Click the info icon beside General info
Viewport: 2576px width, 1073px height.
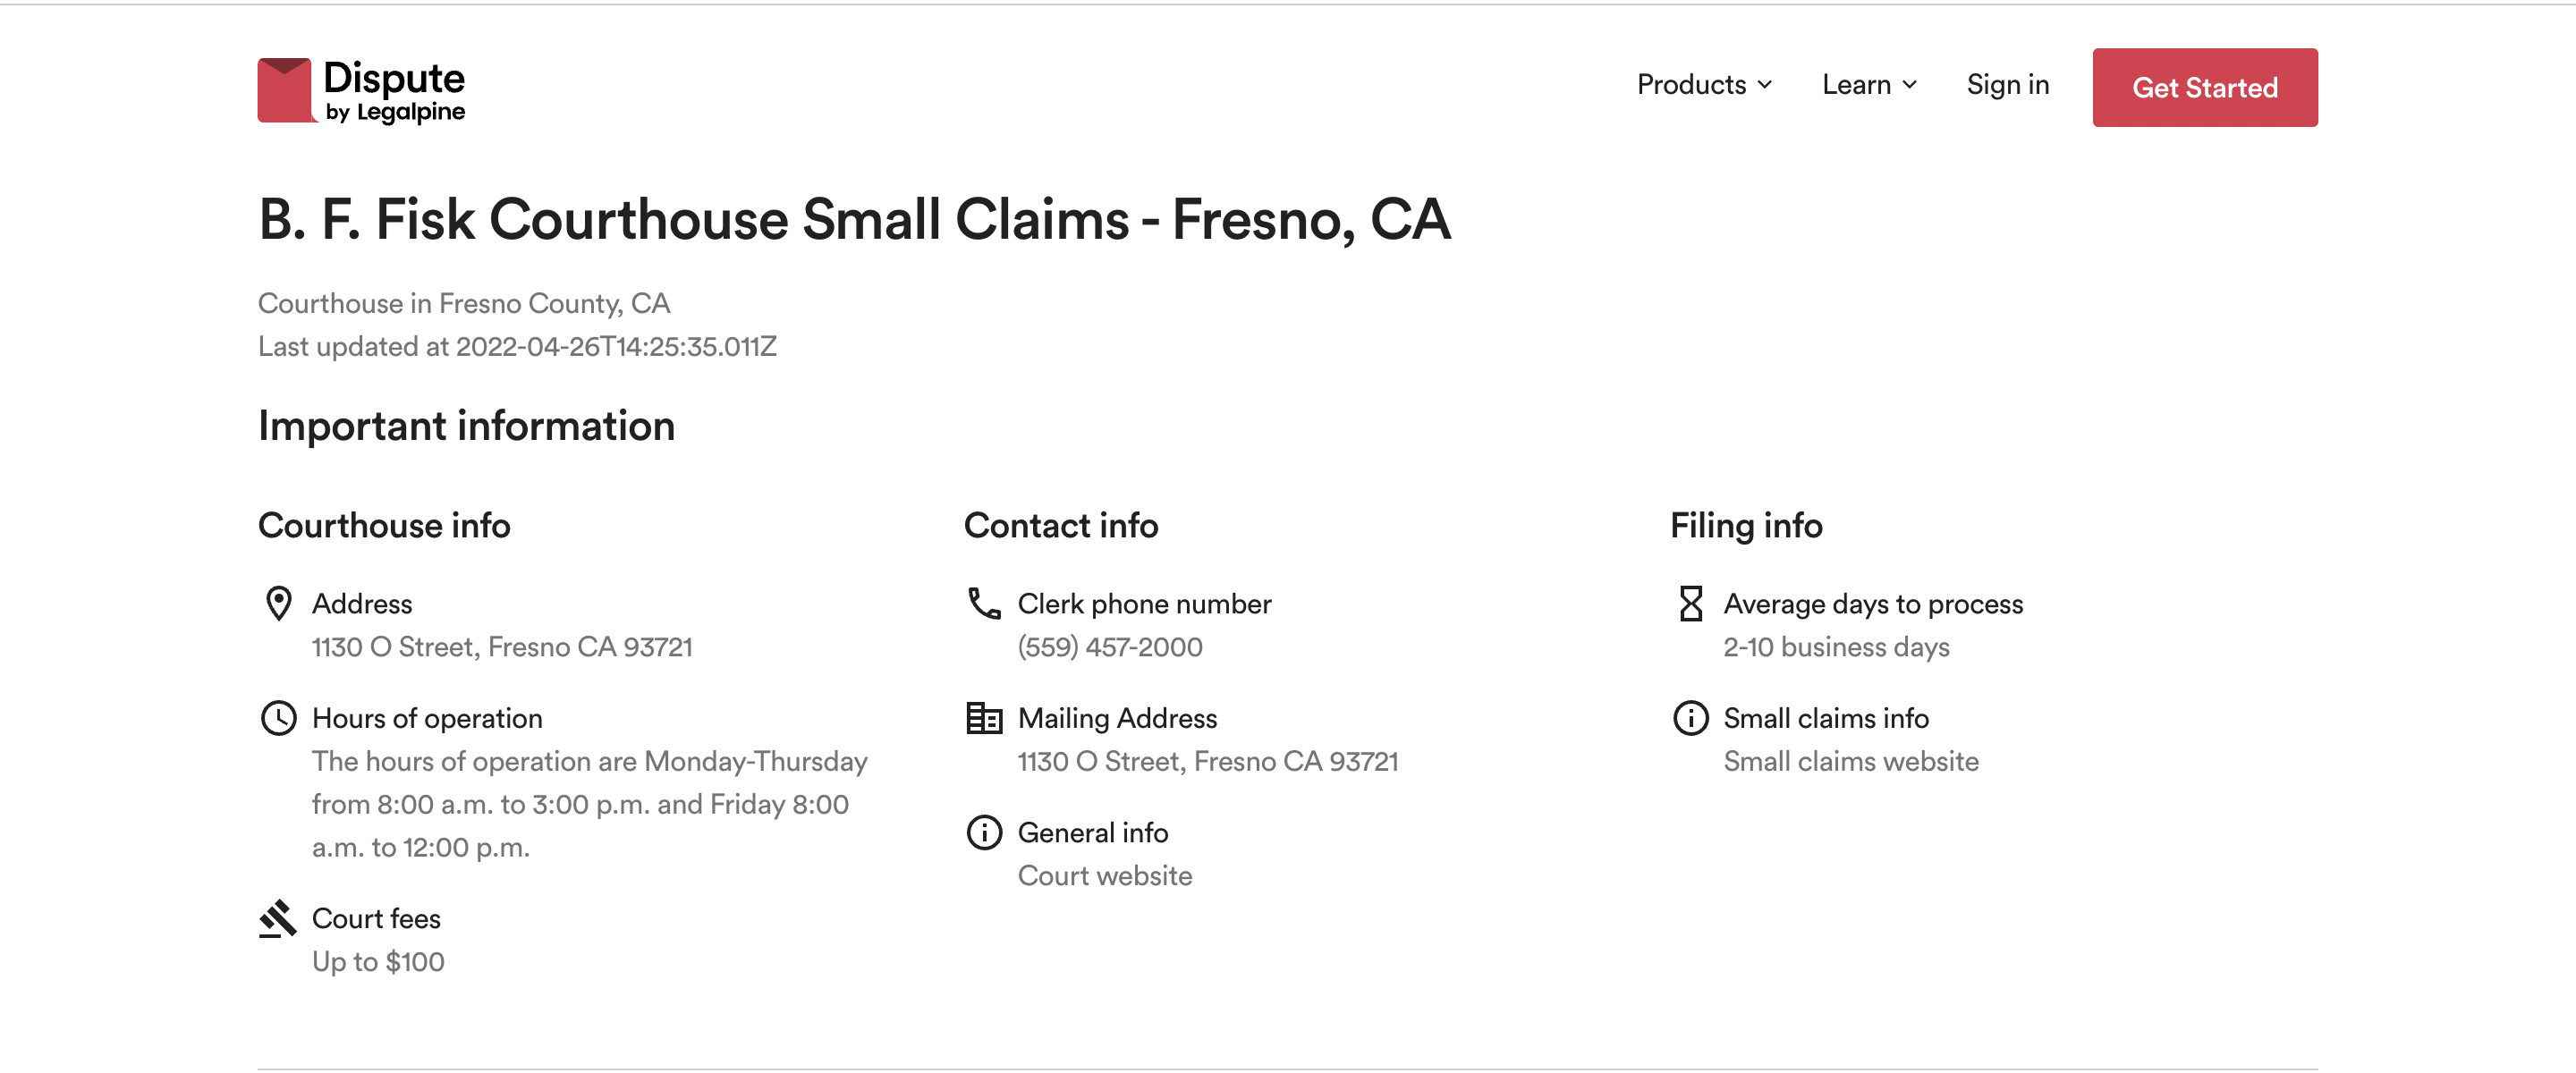984,832
